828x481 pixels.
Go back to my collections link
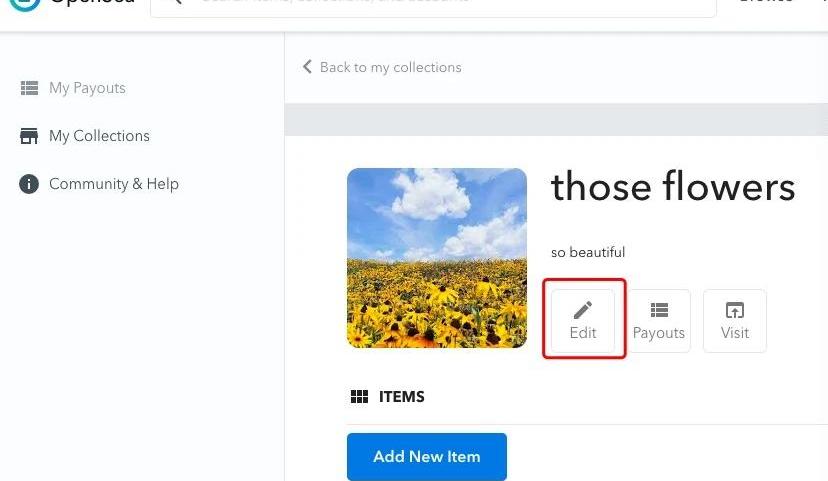(x=390, y=67)
